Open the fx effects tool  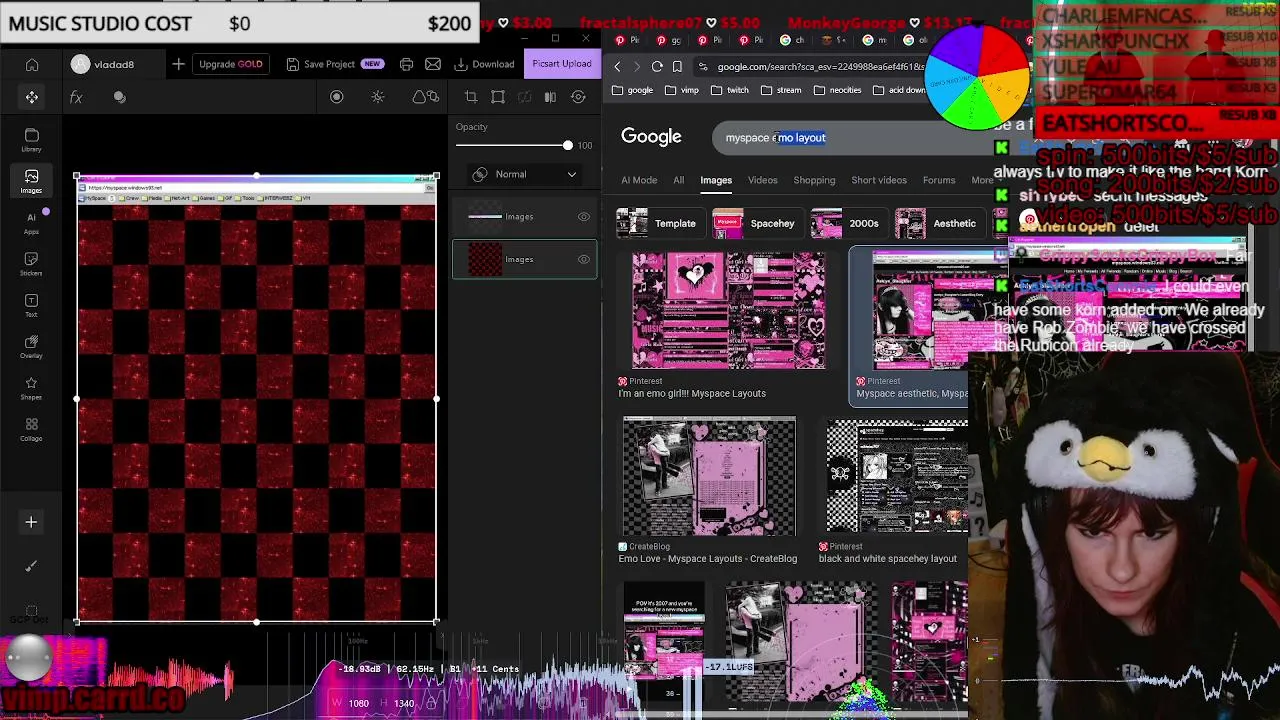[x=76, y=97]
